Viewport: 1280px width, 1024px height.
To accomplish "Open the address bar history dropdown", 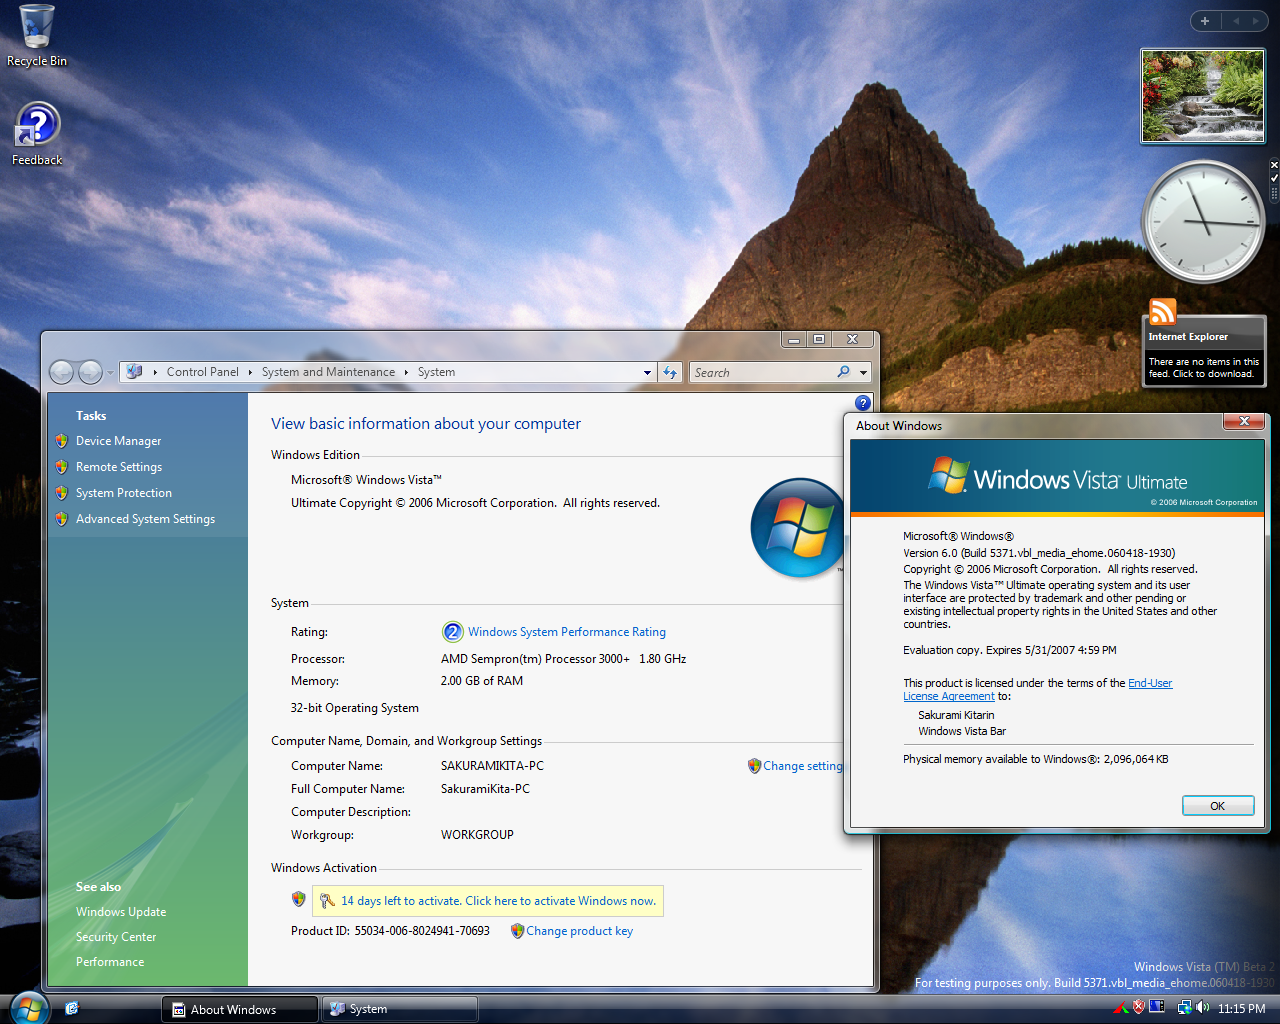I will coord(647,372).
